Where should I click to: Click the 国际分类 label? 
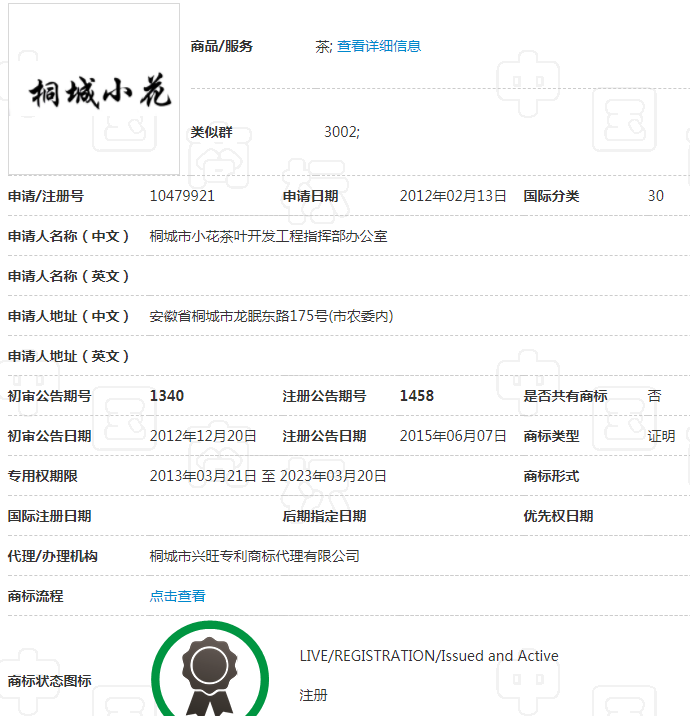(551, 196)
